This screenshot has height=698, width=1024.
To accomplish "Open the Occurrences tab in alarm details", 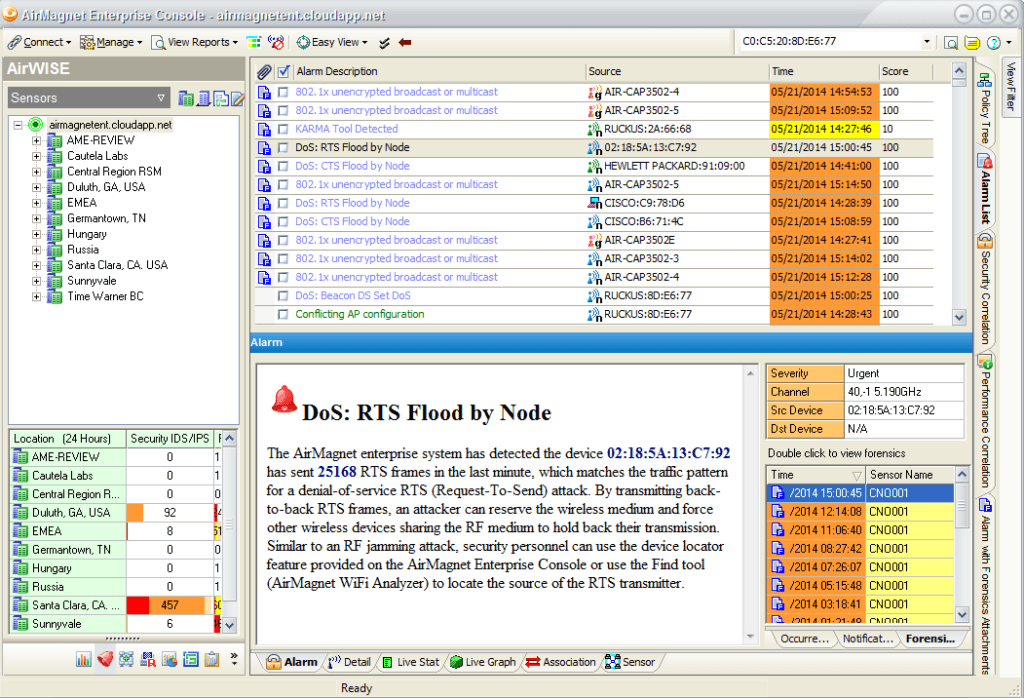I will coord(805,639).
